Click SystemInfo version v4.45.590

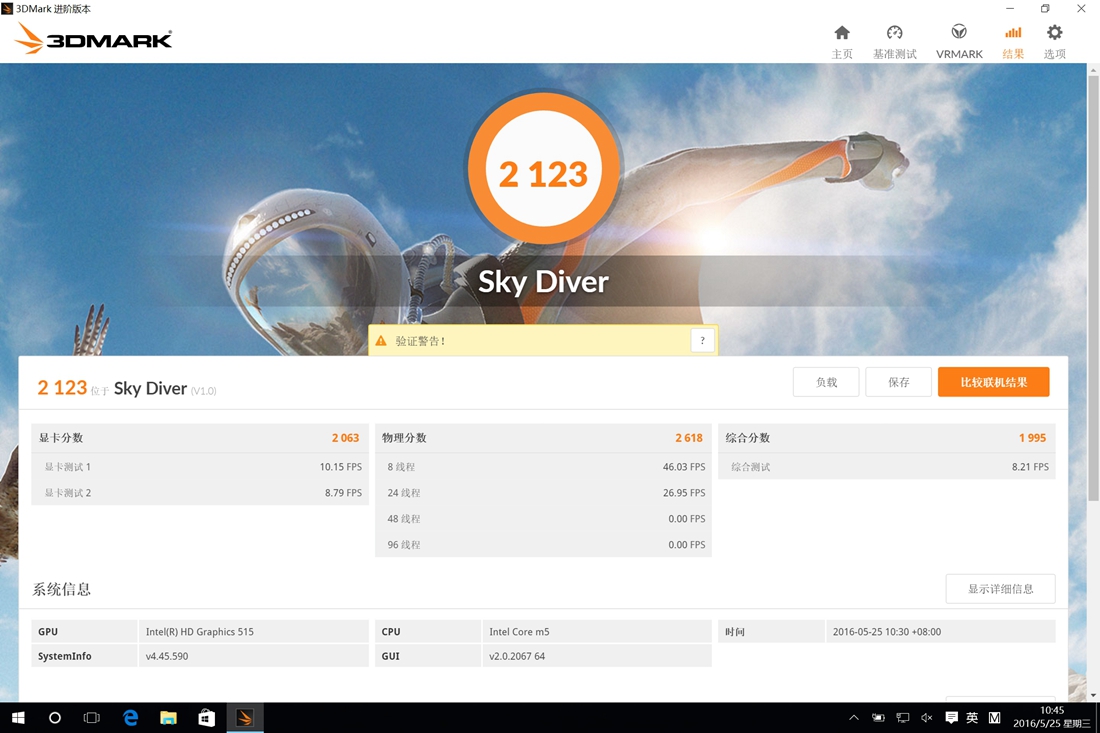pos(167,656)
